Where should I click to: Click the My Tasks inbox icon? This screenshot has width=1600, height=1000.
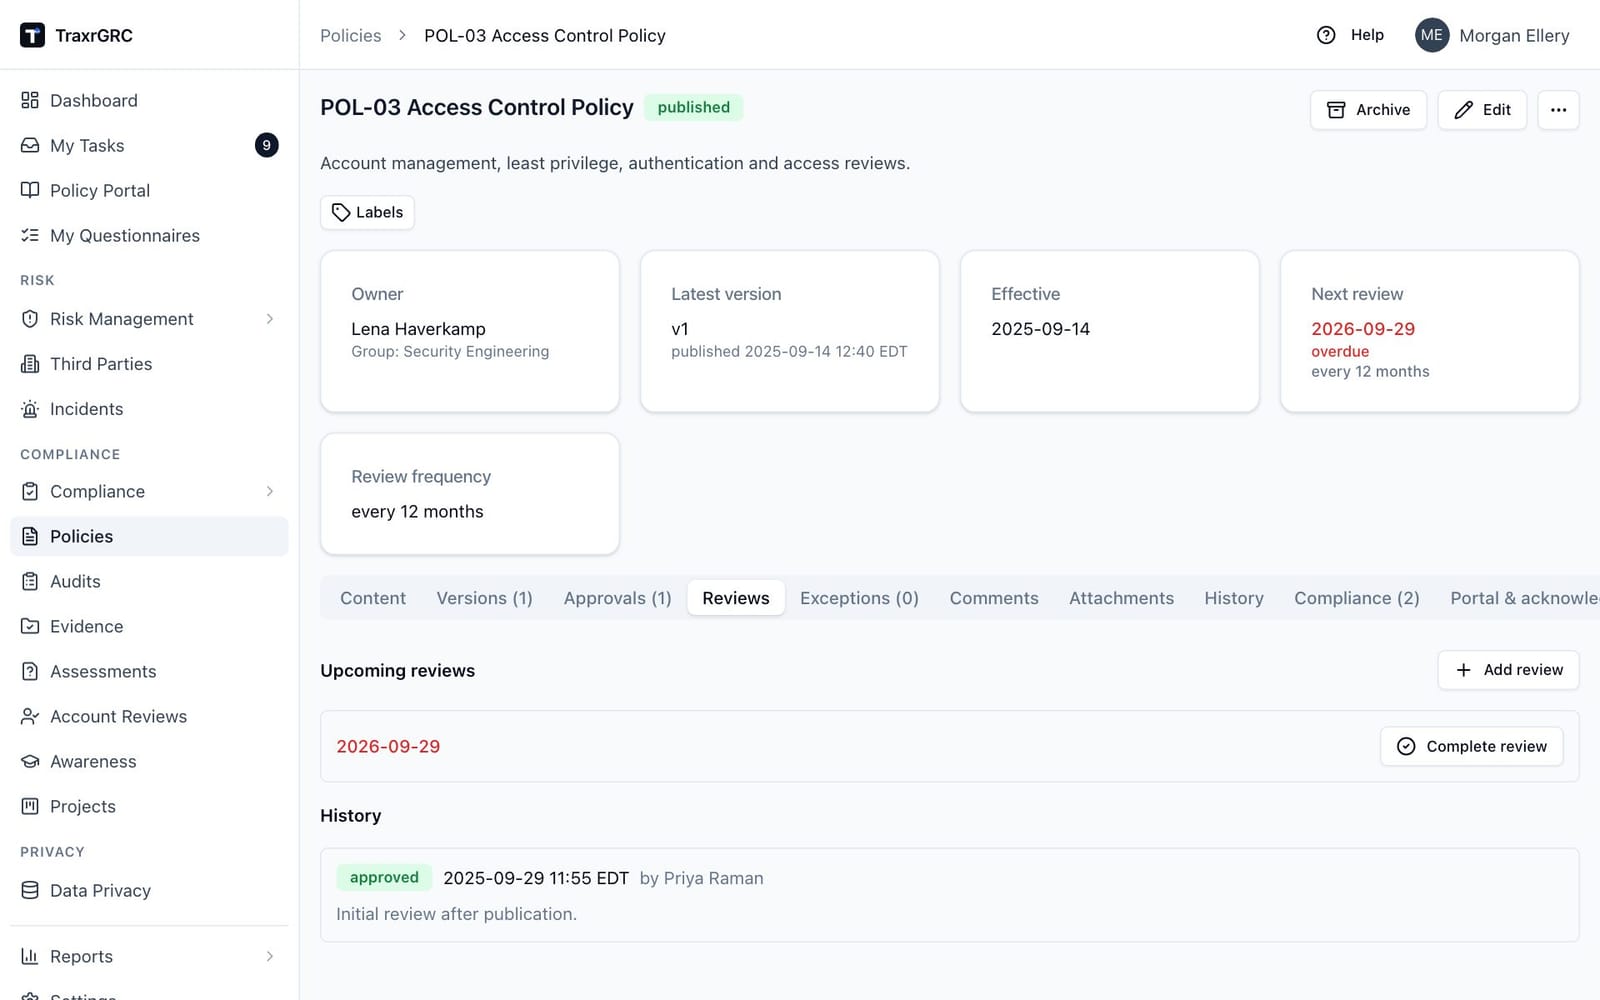30,145
